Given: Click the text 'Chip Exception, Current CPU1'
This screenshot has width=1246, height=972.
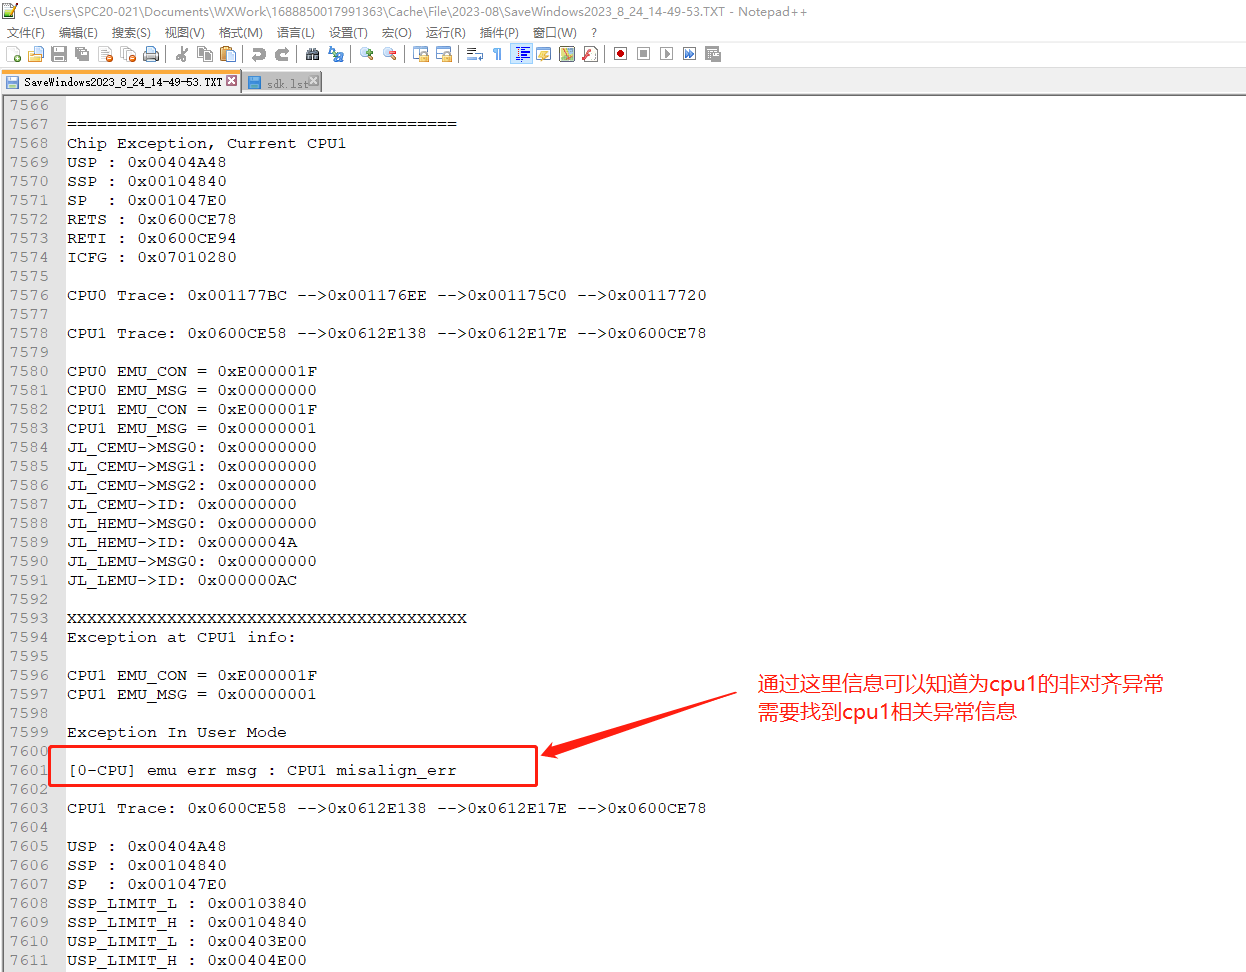Looking at the screenshot, I should (x=207, y=143).
